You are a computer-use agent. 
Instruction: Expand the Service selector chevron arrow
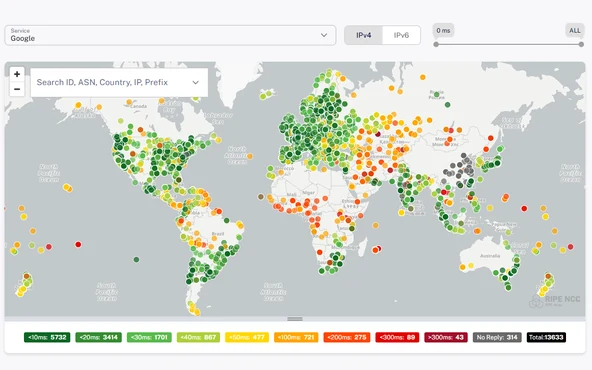click(324, 35)
